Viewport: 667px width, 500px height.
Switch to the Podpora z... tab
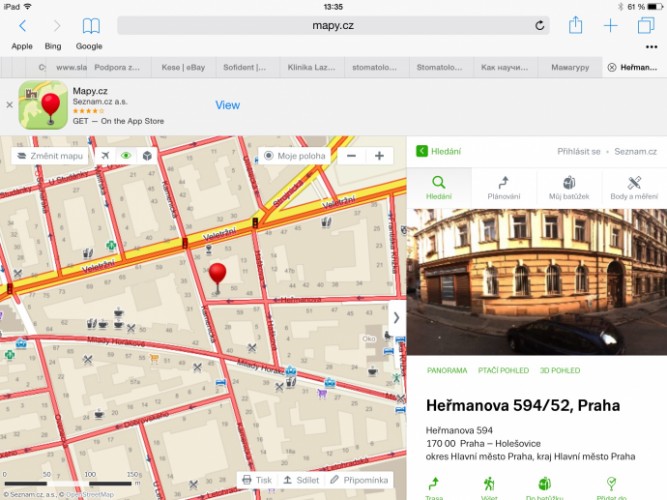click(118, 67)
